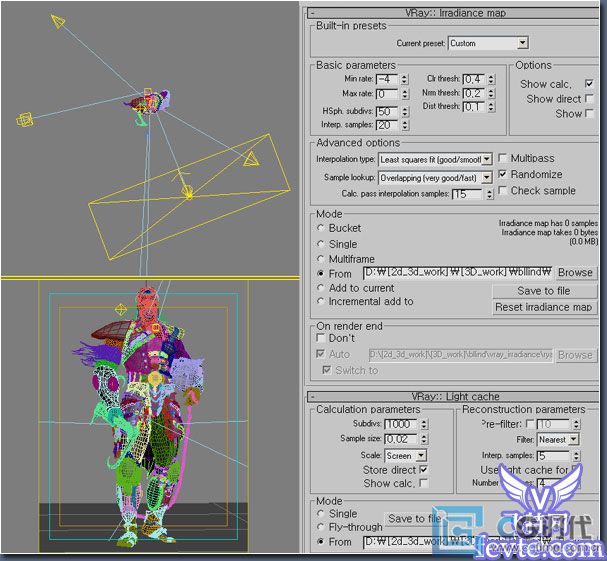607x561 pixels.
Task: Click the Nrm thresh value field
Action: [474, 94]
